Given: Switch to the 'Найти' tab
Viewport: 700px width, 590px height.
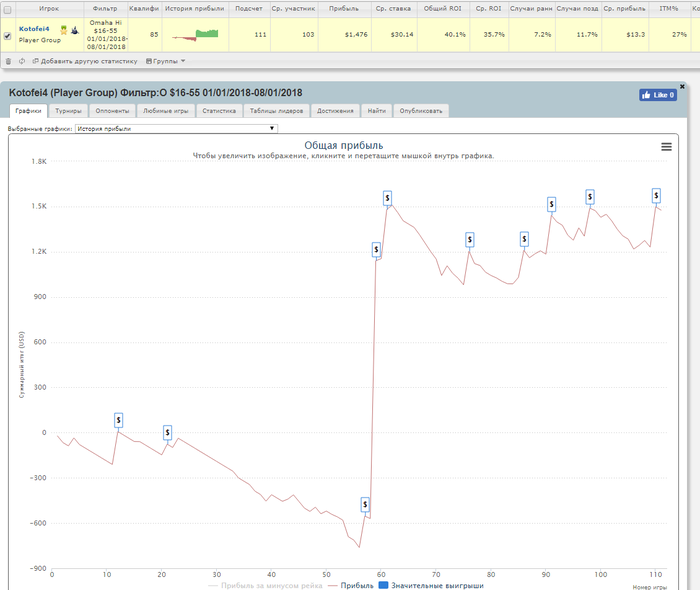Looking at the screenshot, I should click(376, 111).
